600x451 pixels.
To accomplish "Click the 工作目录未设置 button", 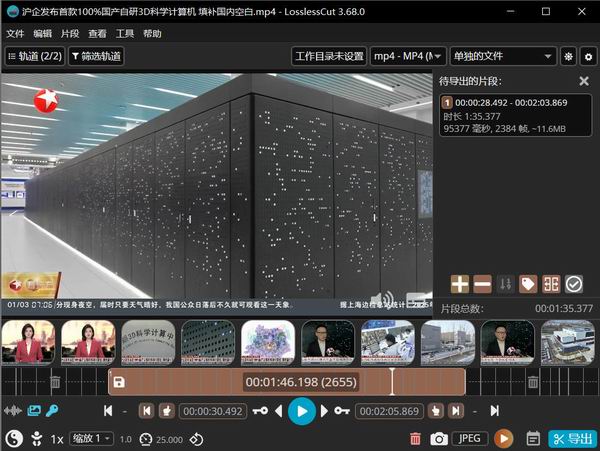I will [x=329, y=57].
